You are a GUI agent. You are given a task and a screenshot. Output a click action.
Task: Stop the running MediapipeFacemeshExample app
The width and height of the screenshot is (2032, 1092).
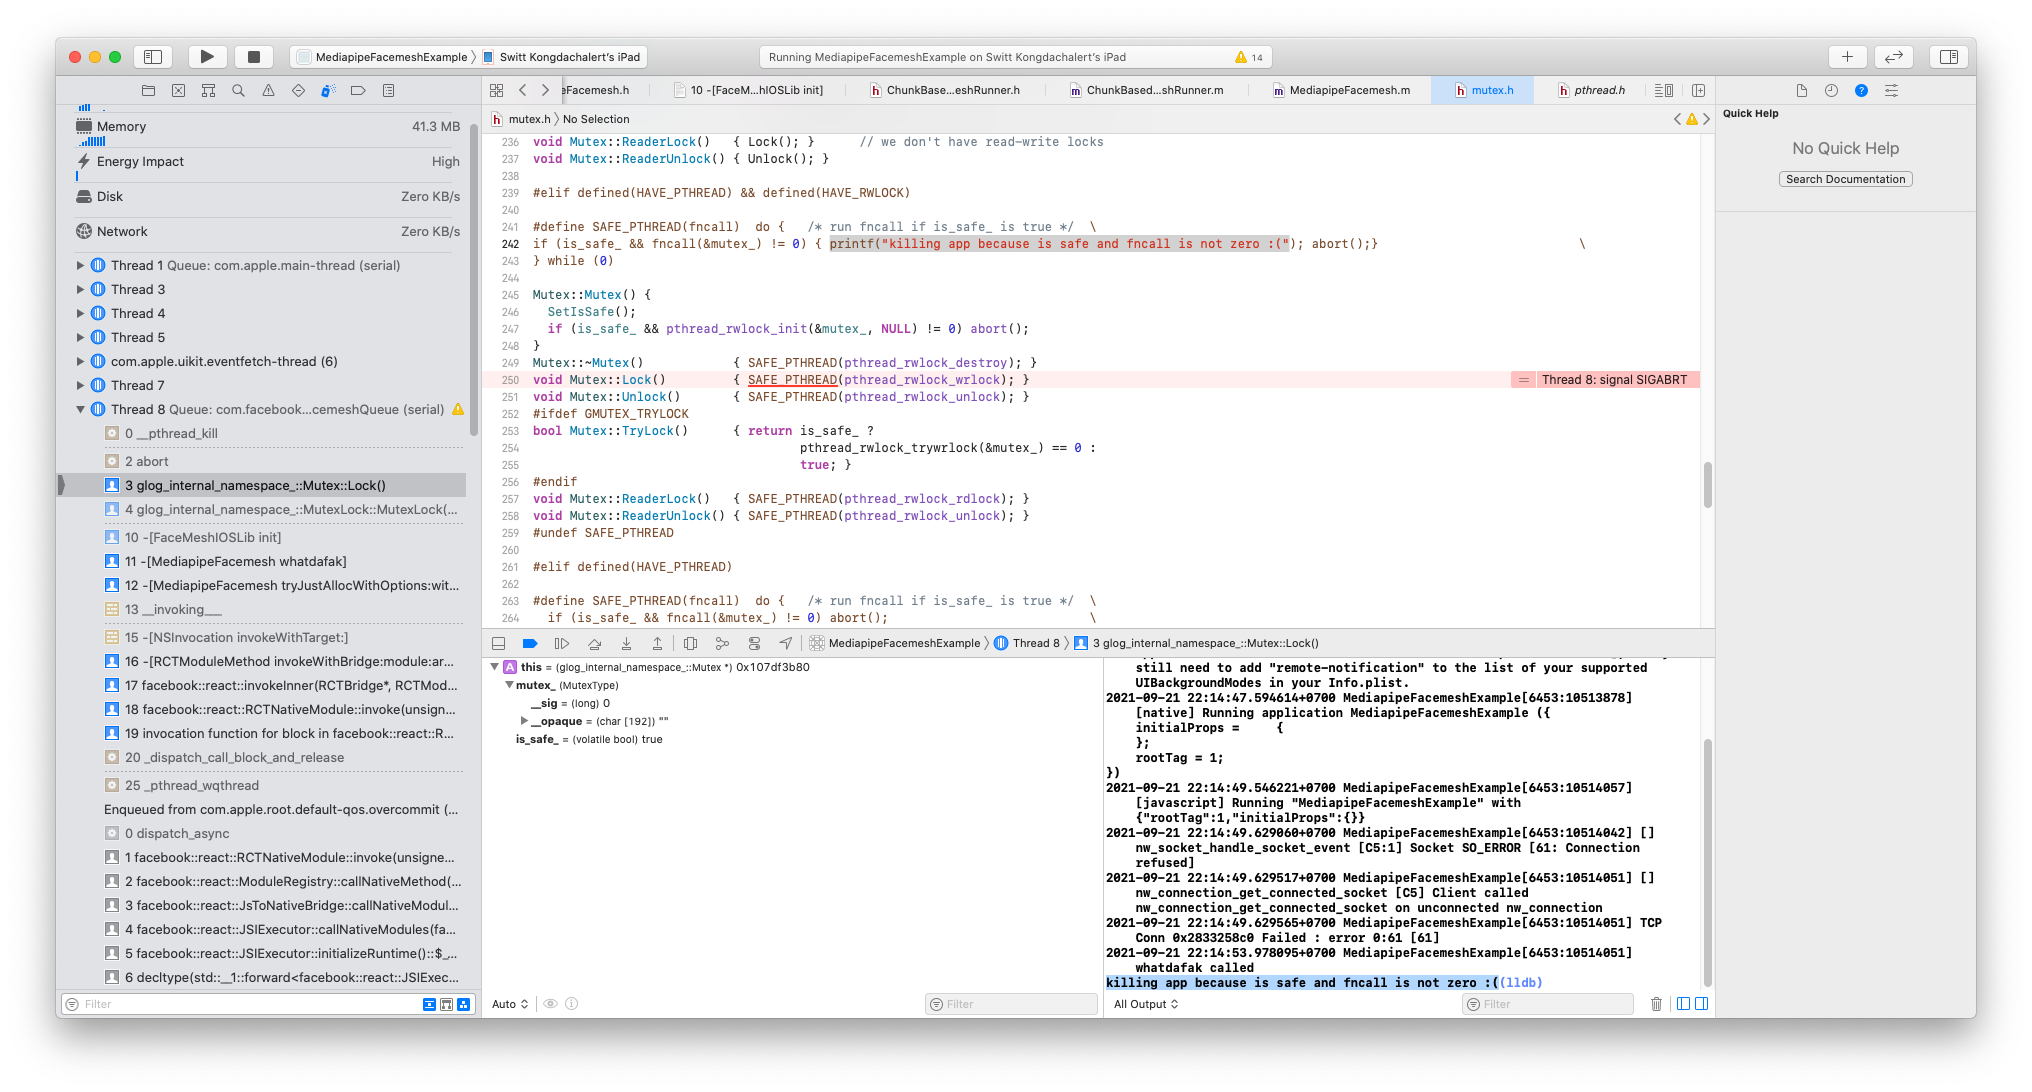(x=253, y=56)
